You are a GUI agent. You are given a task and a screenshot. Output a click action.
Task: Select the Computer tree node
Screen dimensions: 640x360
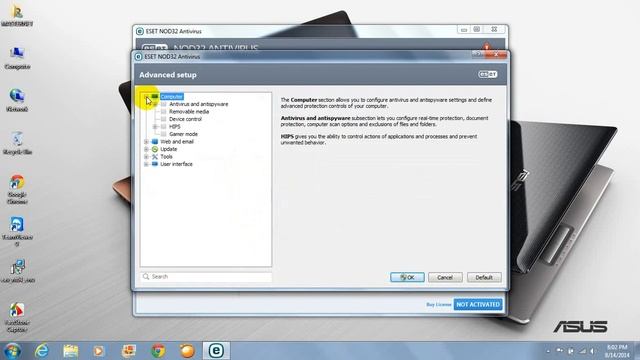coord(171,97)
